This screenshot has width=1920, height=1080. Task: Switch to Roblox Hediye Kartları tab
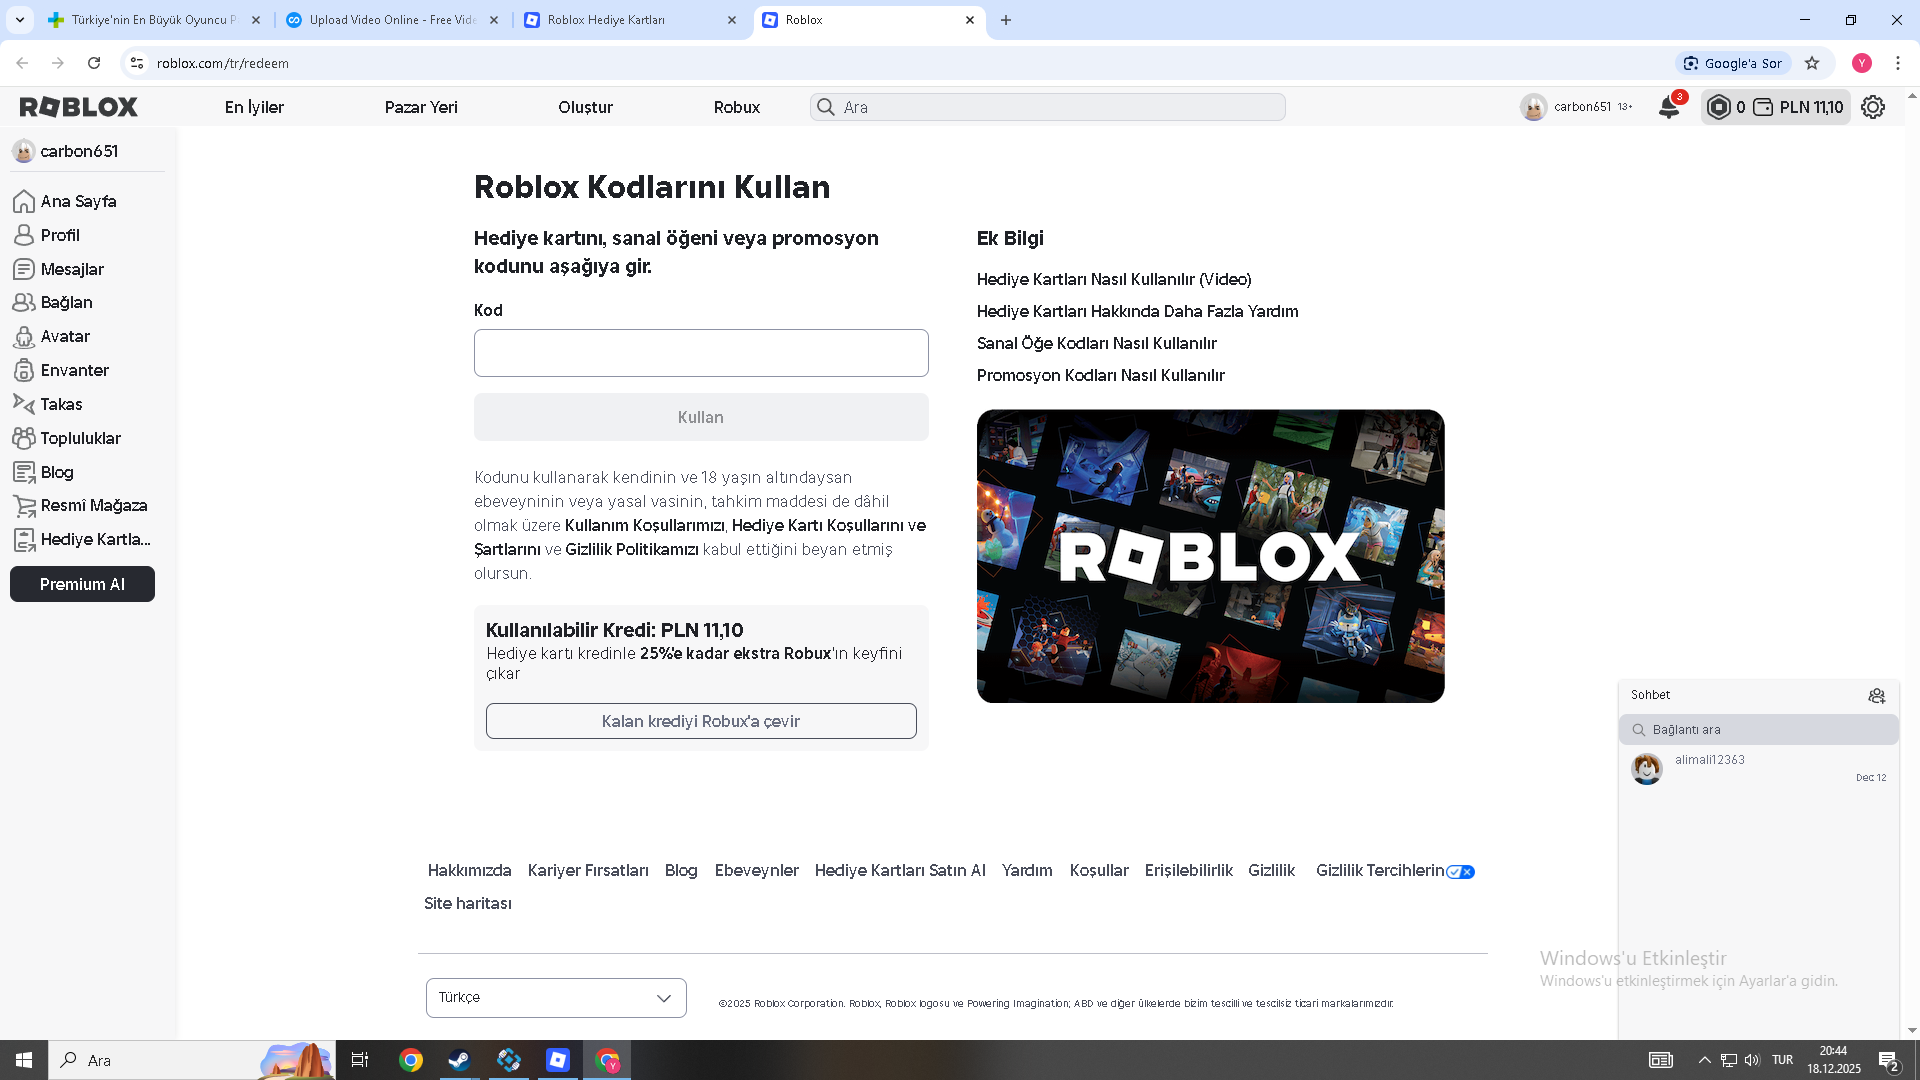tap(631, 20)
